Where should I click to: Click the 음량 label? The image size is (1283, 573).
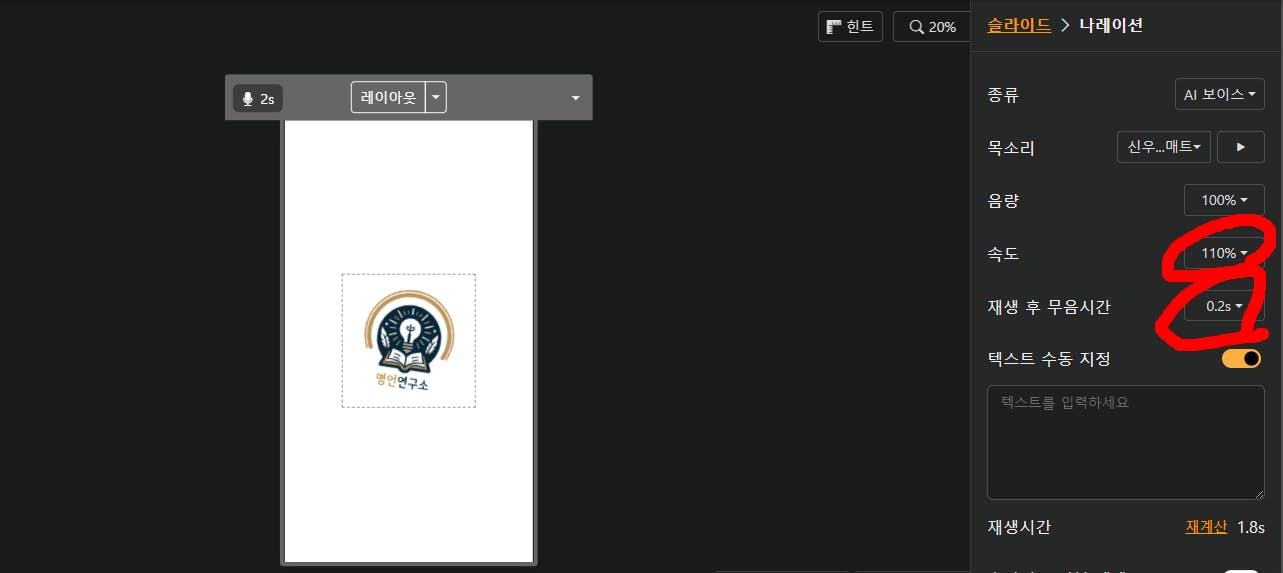pos(1003,201)
